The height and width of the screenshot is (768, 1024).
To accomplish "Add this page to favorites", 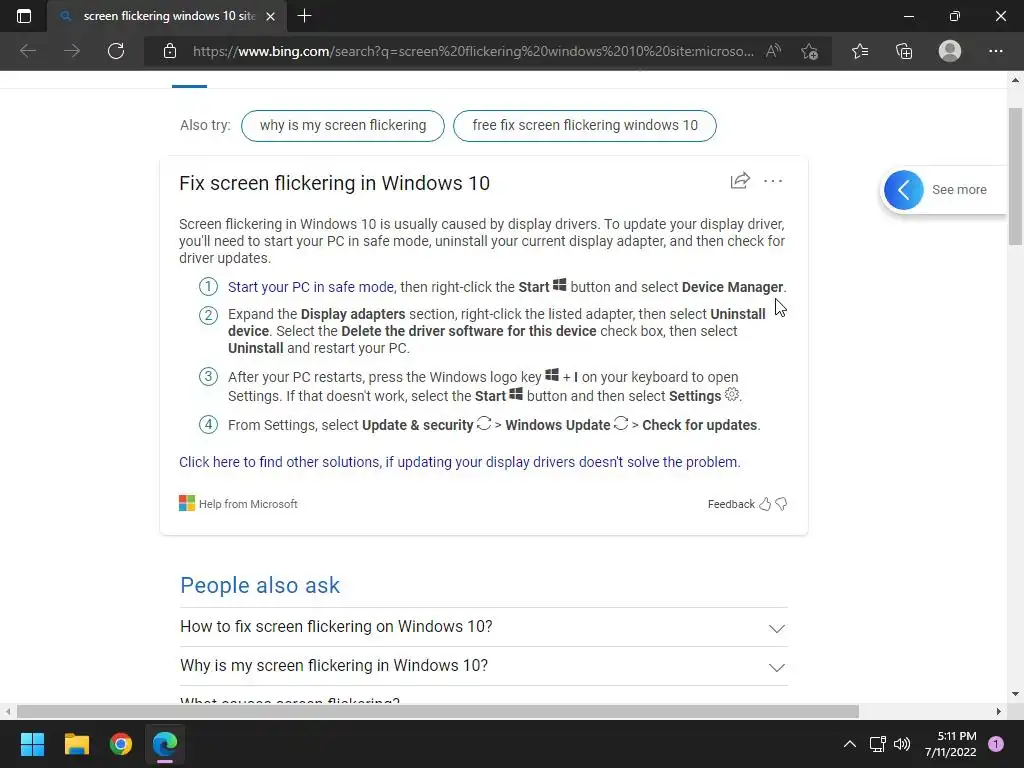I will coord(810,51).
